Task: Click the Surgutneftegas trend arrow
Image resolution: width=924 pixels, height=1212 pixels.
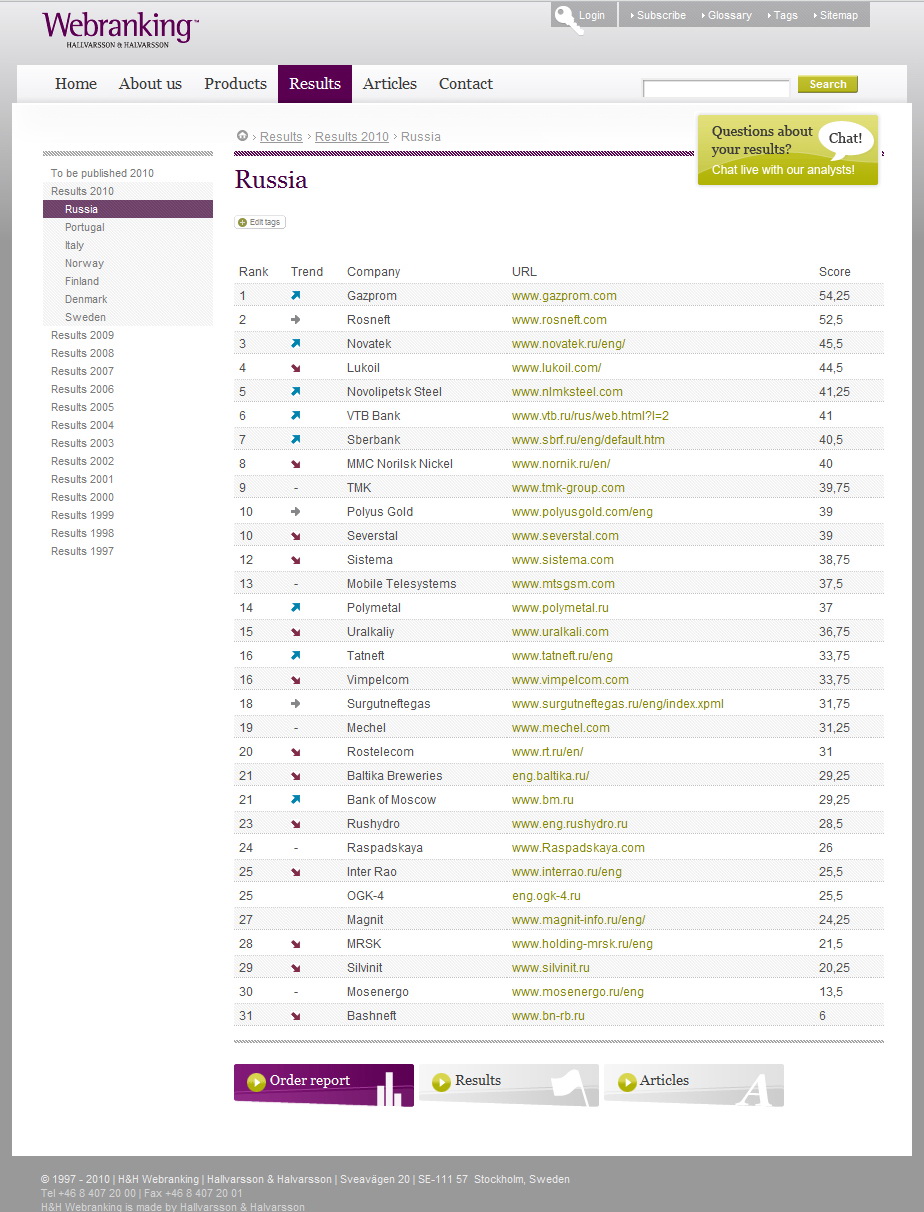Action: pos(295,704)
